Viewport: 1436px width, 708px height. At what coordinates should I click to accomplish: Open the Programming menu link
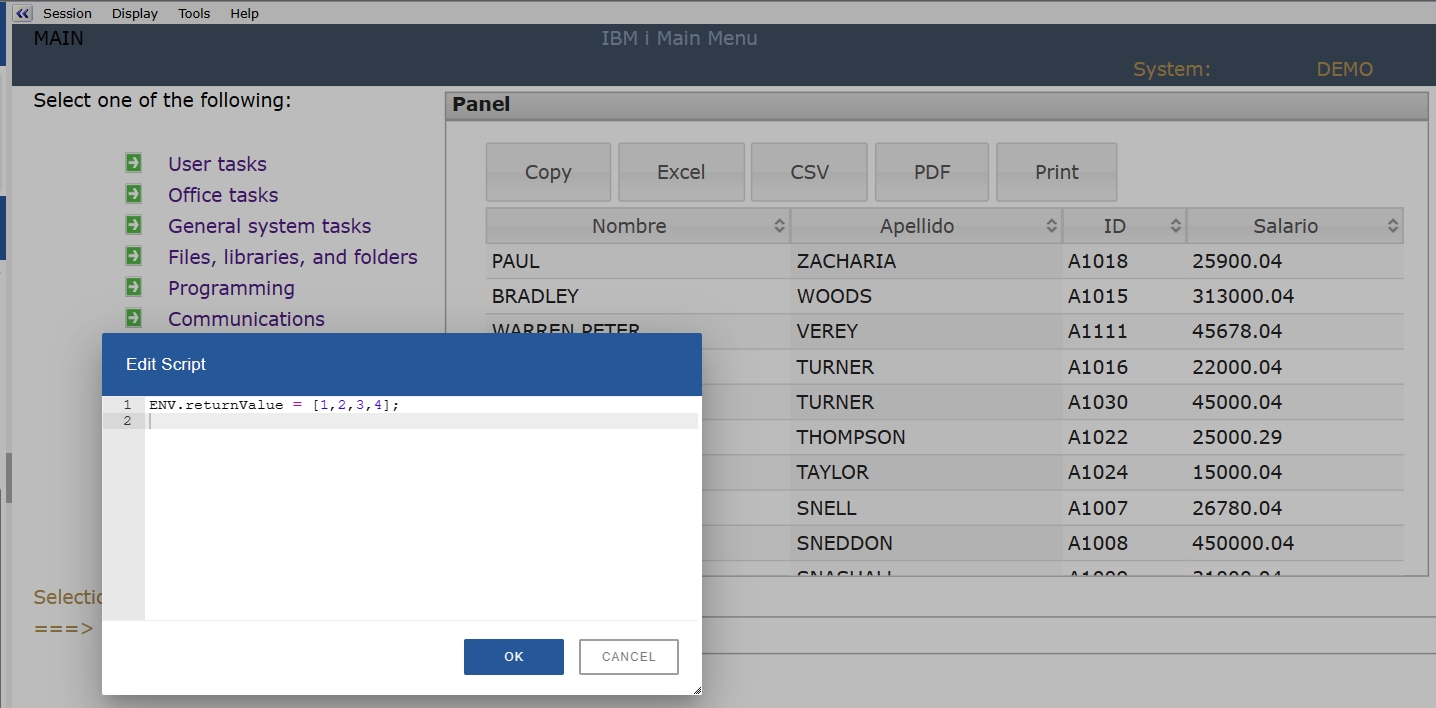(x=231, y=288)
